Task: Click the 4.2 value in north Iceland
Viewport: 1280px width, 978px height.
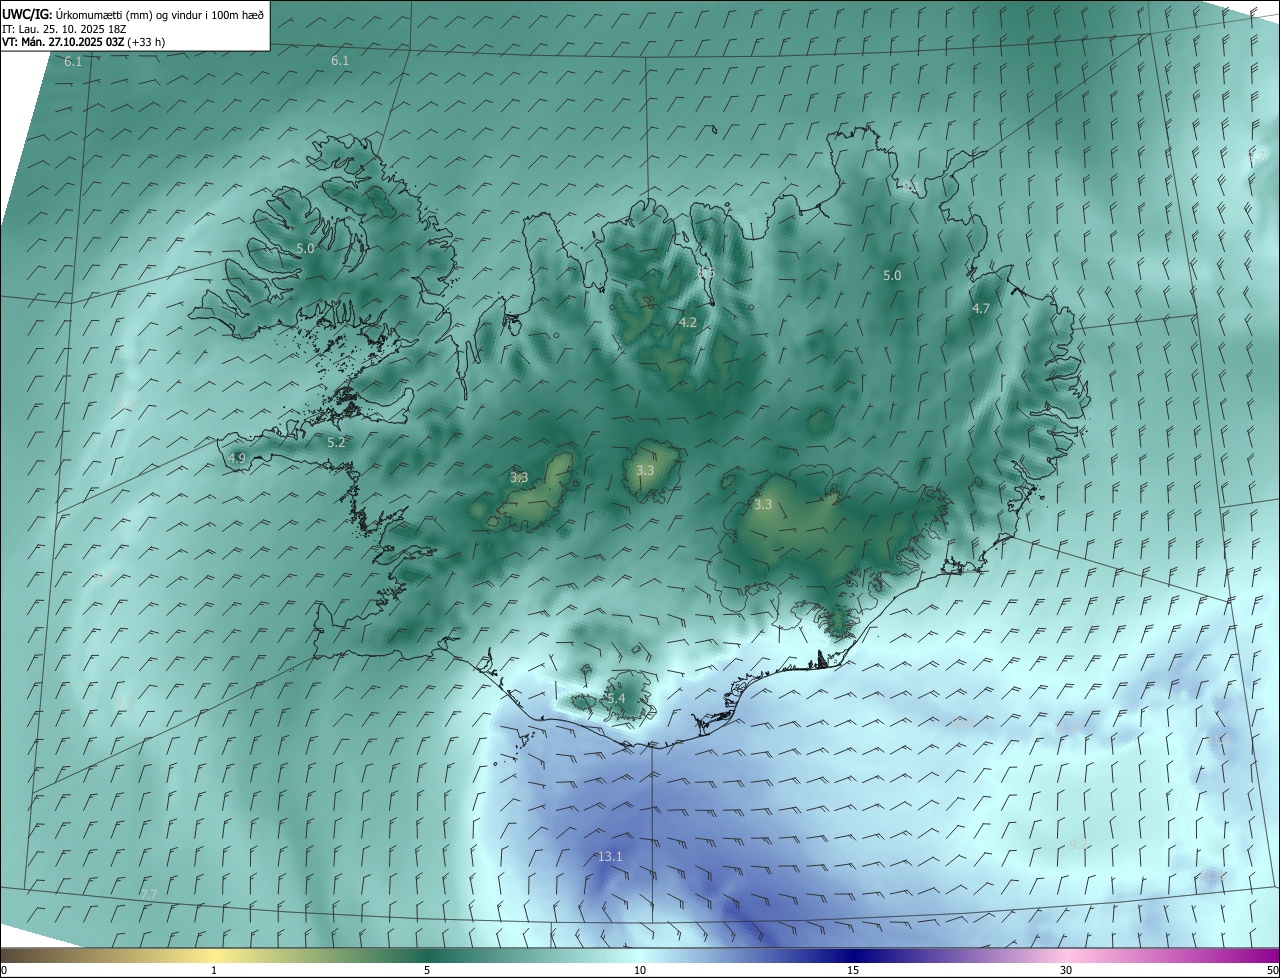Action: (688, 322)
